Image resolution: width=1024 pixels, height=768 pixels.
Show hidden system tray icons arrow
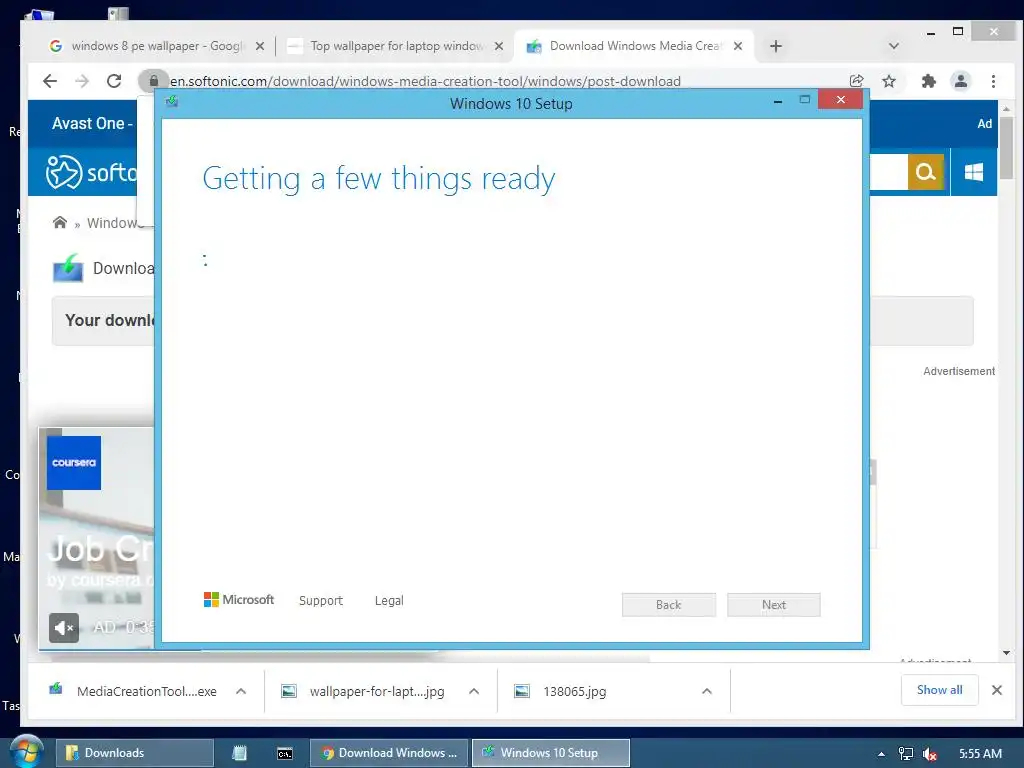click(x=881, y=754)
